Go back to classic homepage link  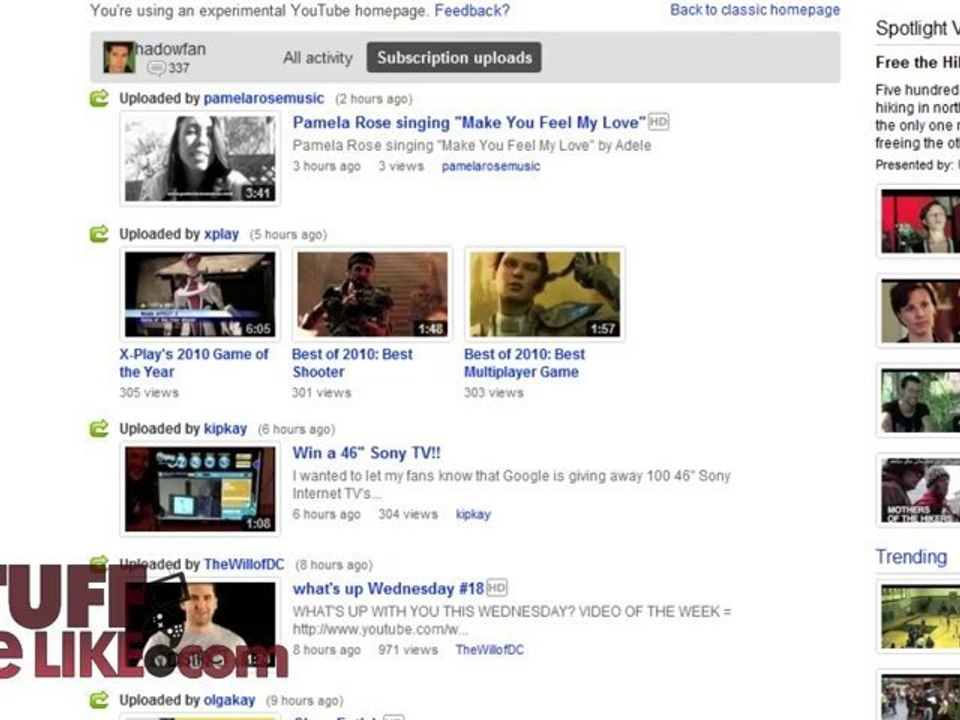point(755,10)
